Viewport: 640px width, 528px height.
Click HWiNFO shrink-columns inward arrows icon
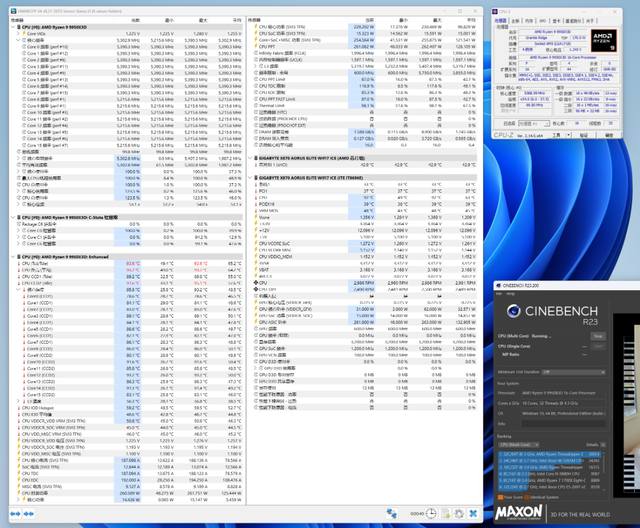click(29, 514)
